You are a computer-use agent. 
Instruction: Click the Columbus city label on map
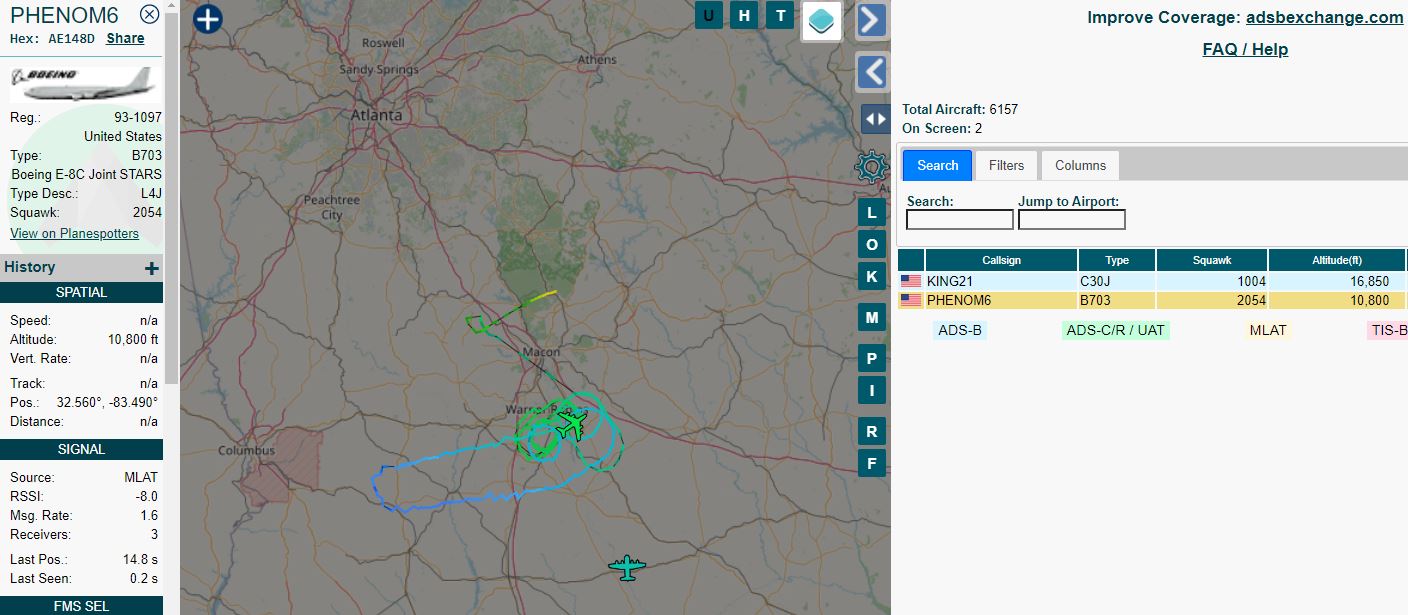pyautogui.click(x=246, y=451)
